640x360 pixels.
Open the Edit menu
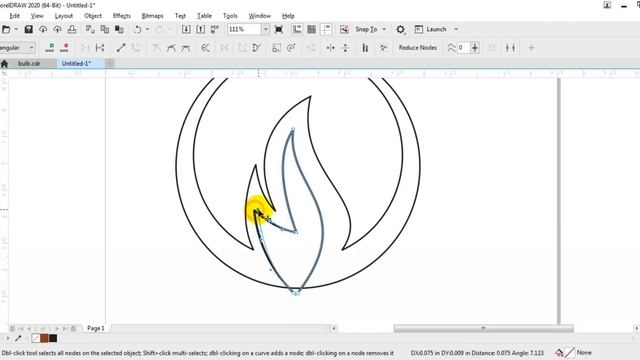tap(14, 16)
